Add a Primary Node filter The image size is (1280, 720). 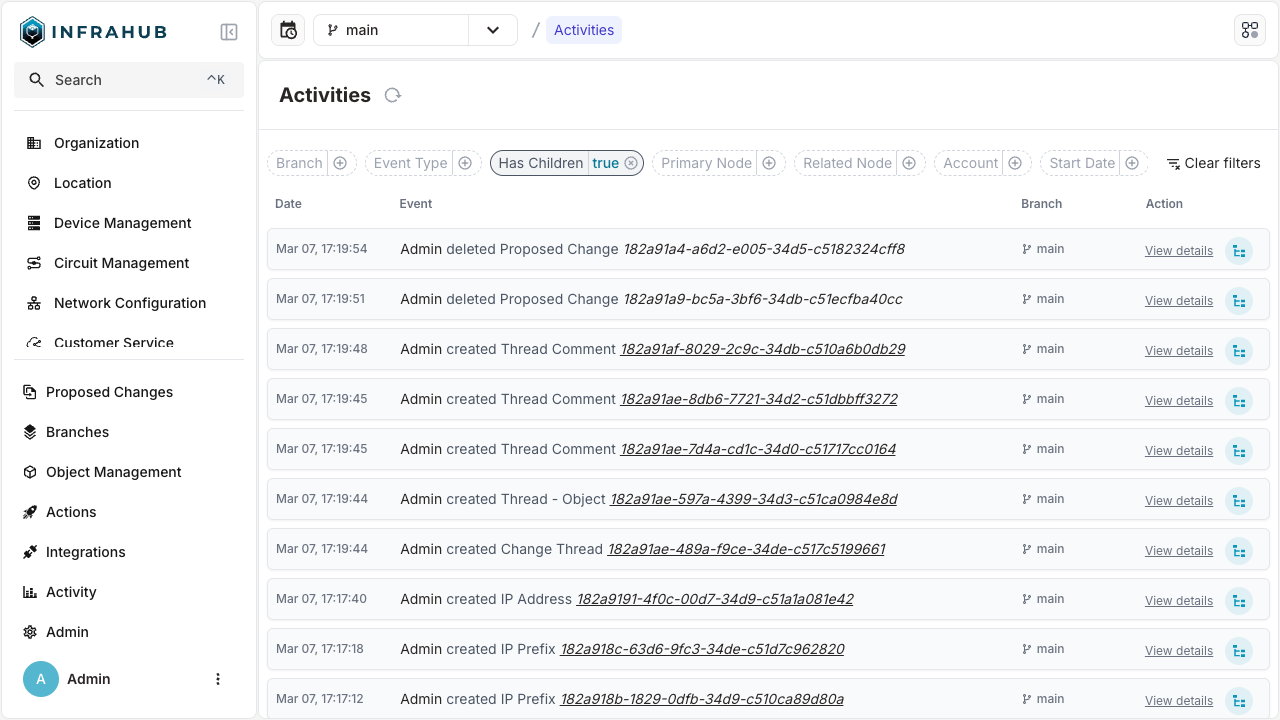click(x=769, y=163)
